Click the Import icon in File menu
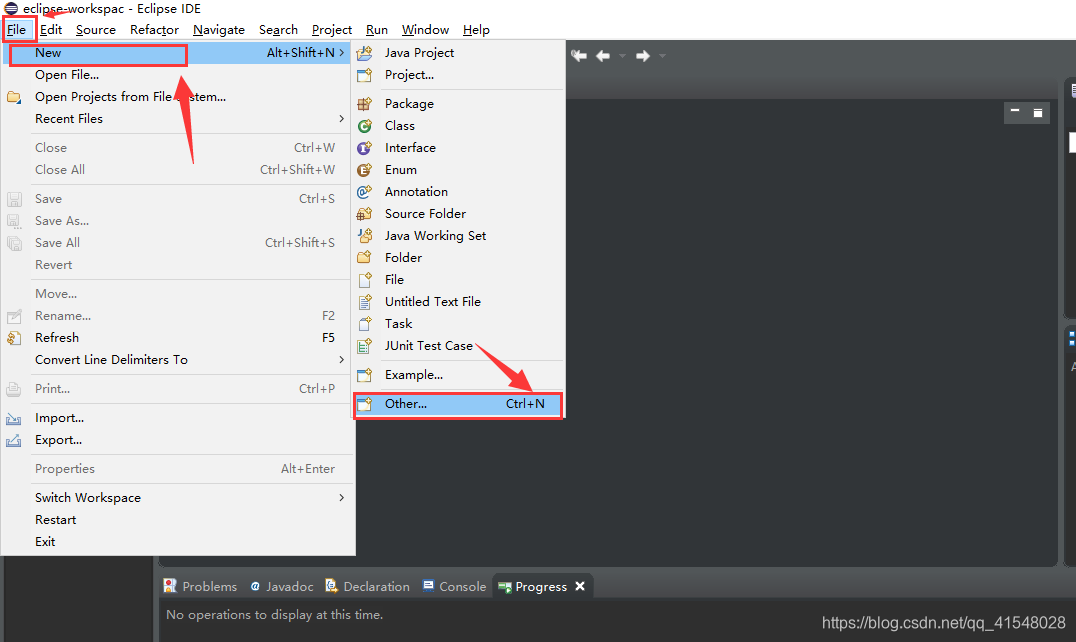The height and width of the screenshot is (642, 1076). 14,418
